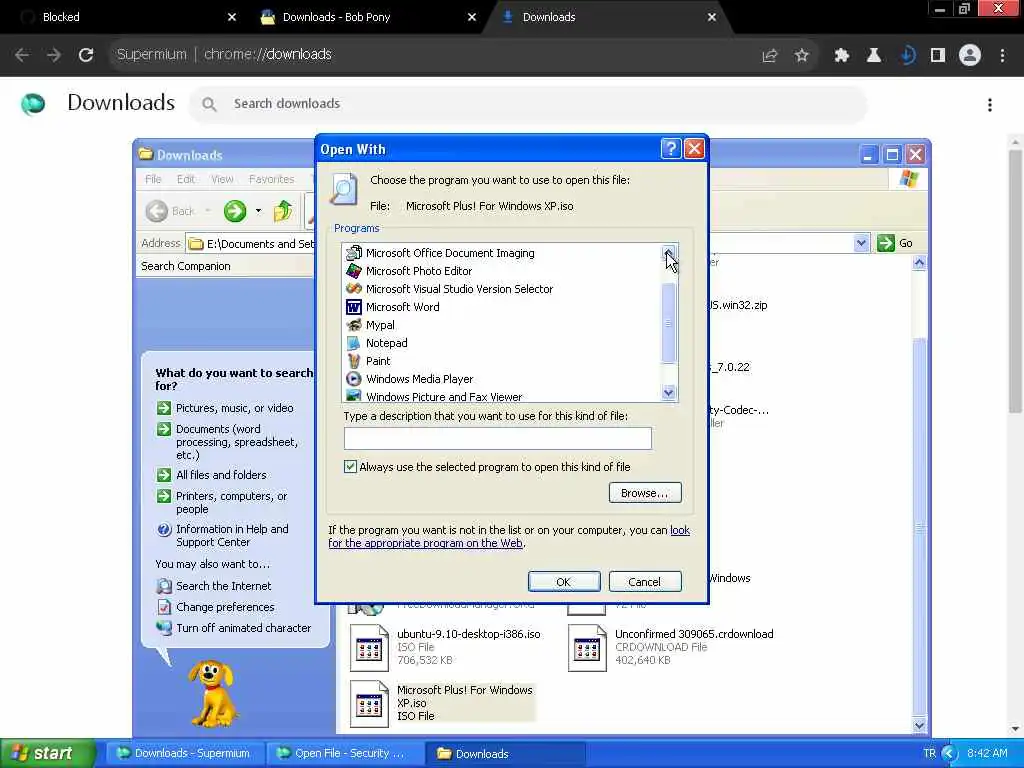1024x768 pixels.
Task: Click Cancel in Open With dialog
Action: (645, 582)
